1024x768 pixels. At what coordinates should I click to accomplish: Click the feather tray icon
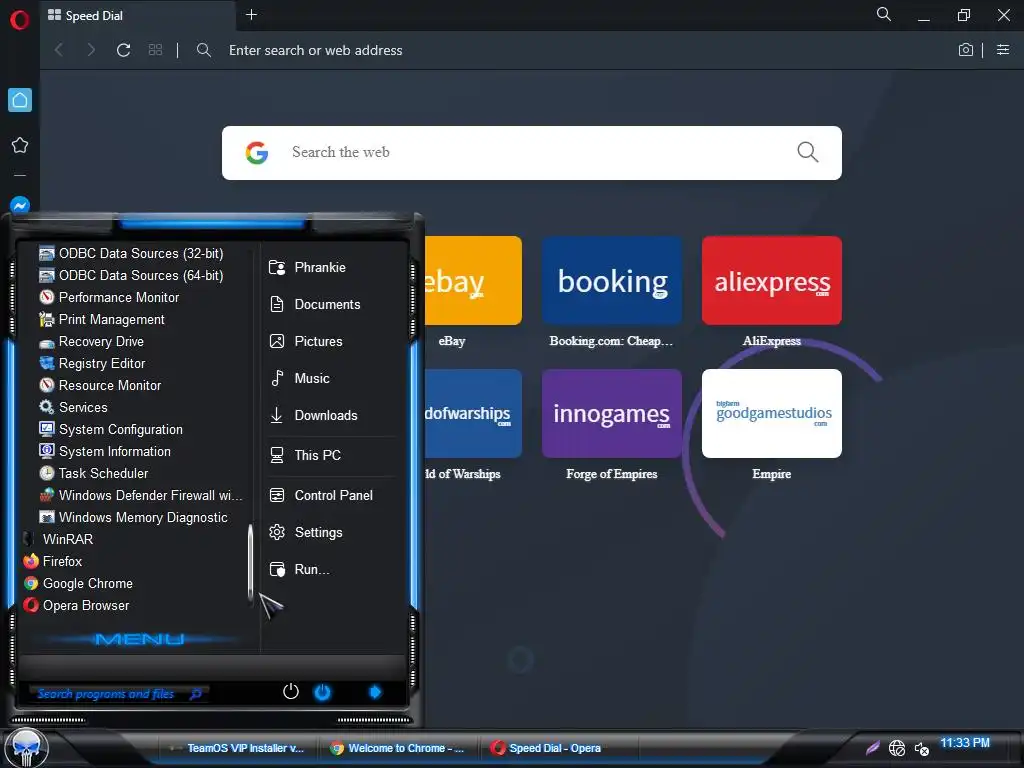(873, 748)
